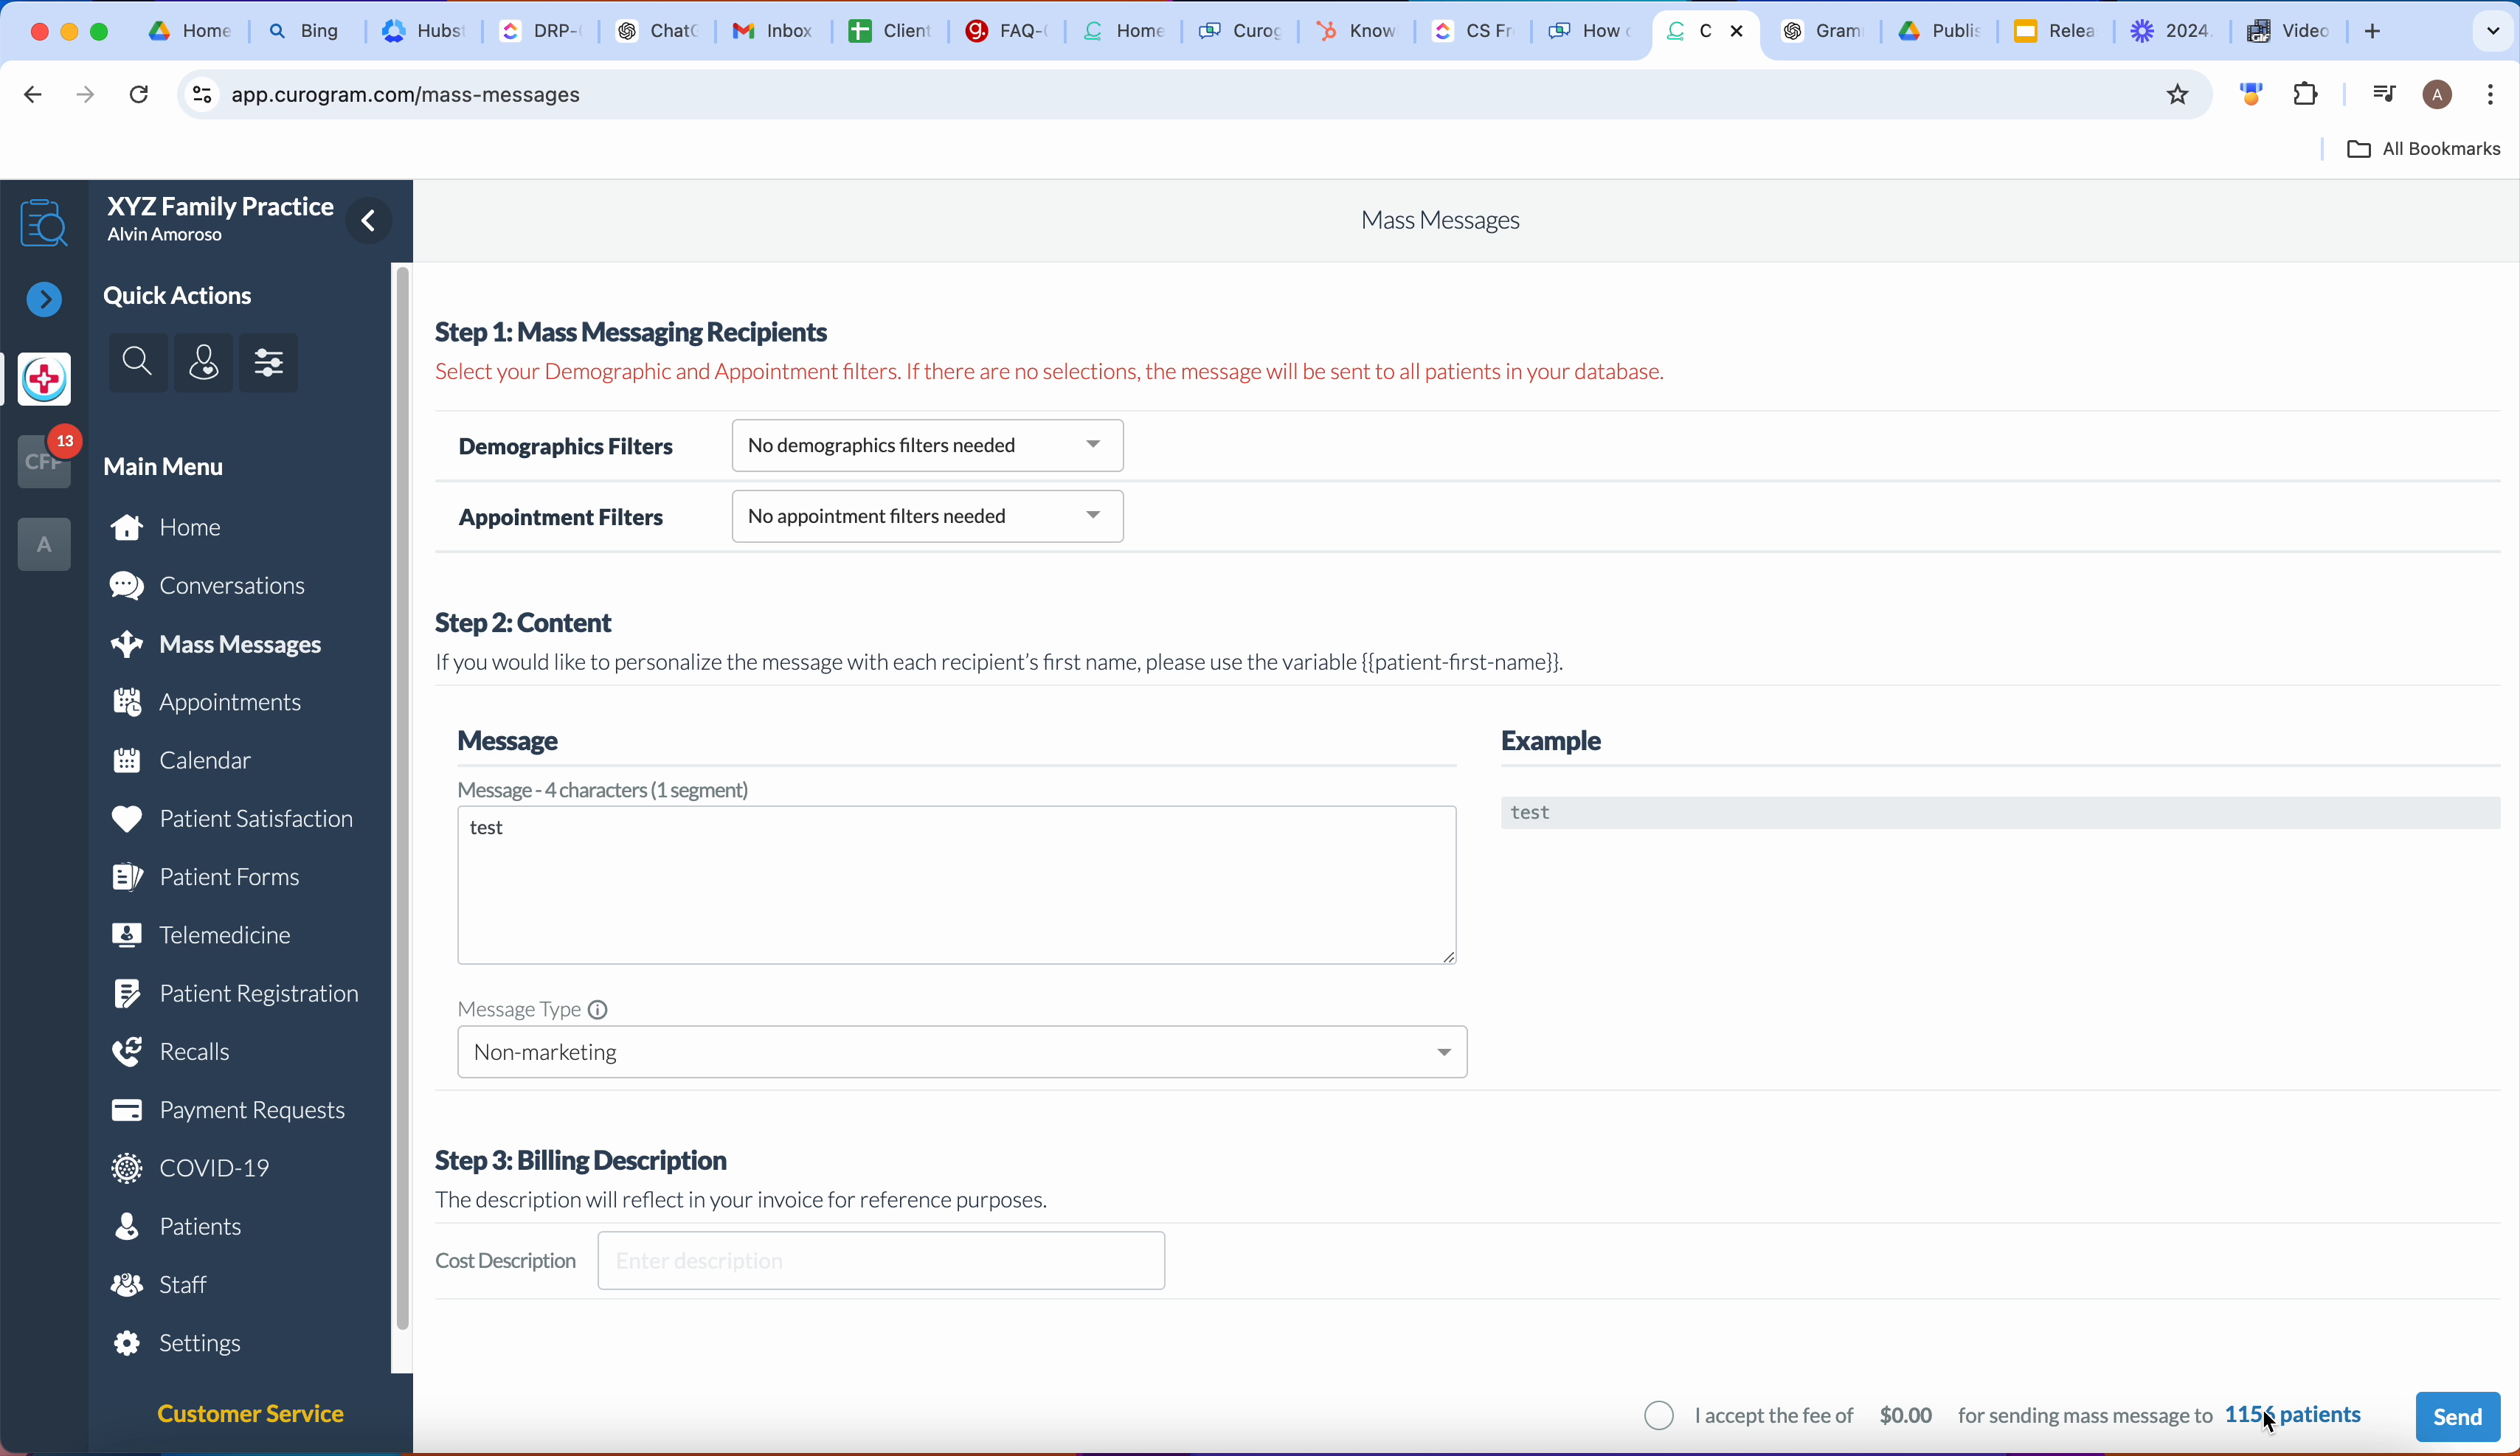Open the Demographics Filters dropdown
Screen dimensions: 2520x1456
(927, 446)
